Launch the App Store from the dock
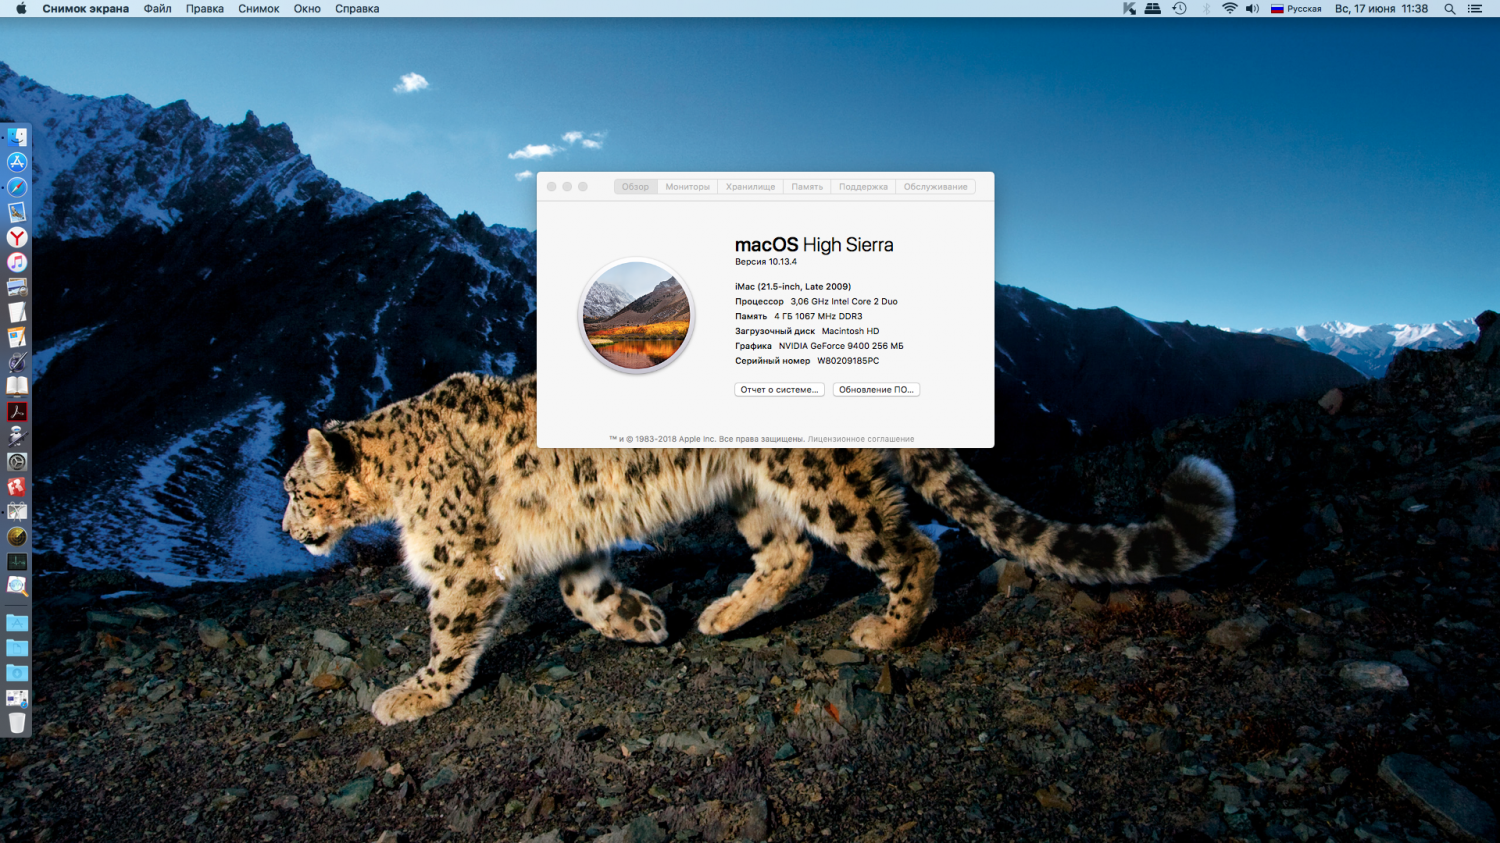 [17, 162]
